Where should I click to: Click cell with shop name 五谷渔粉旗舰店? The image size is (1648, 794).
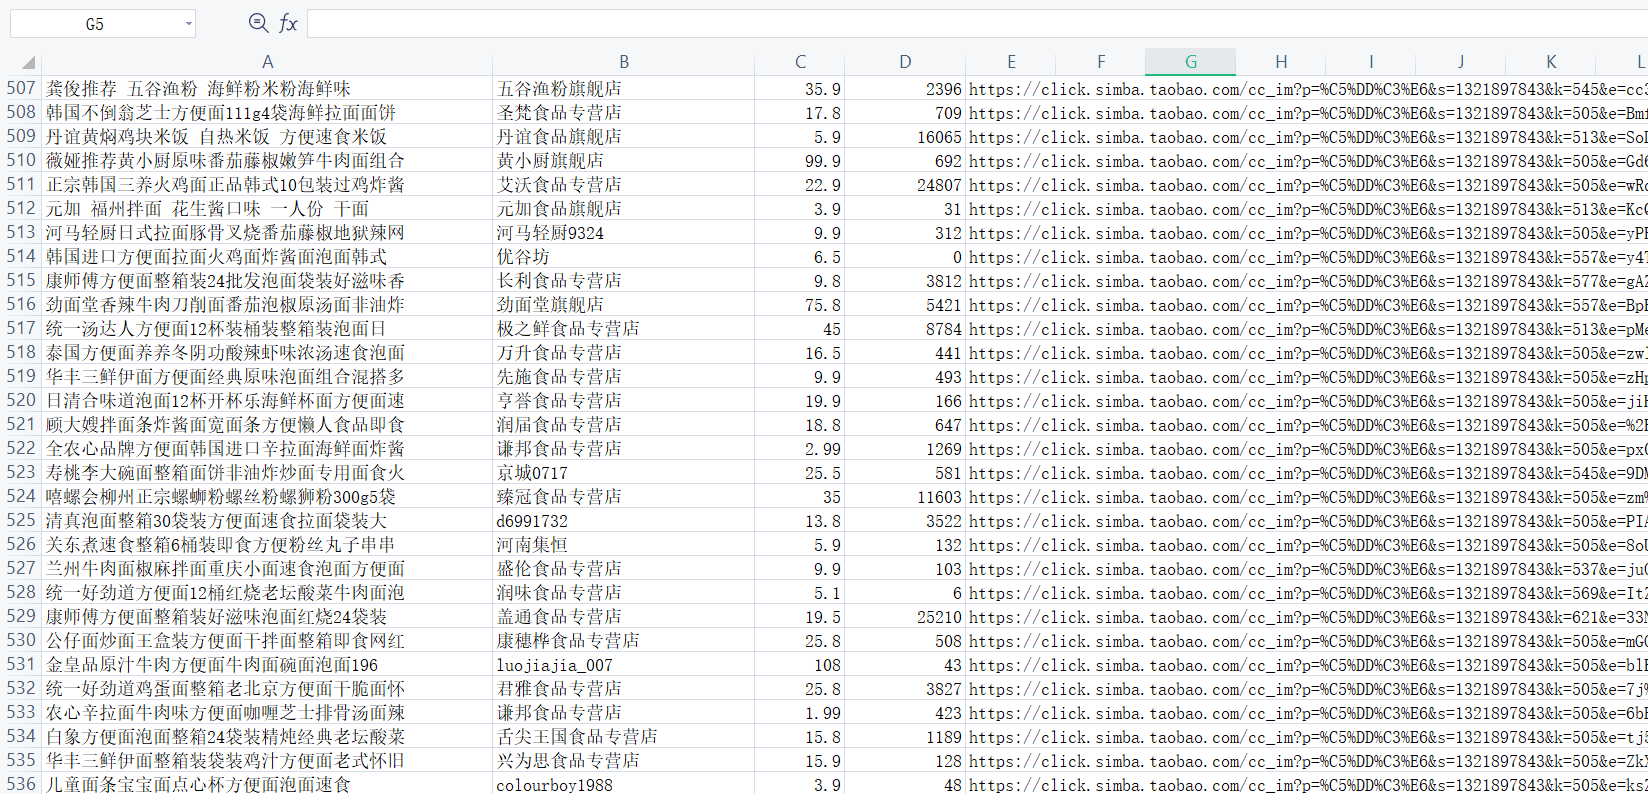click(623, 89)
